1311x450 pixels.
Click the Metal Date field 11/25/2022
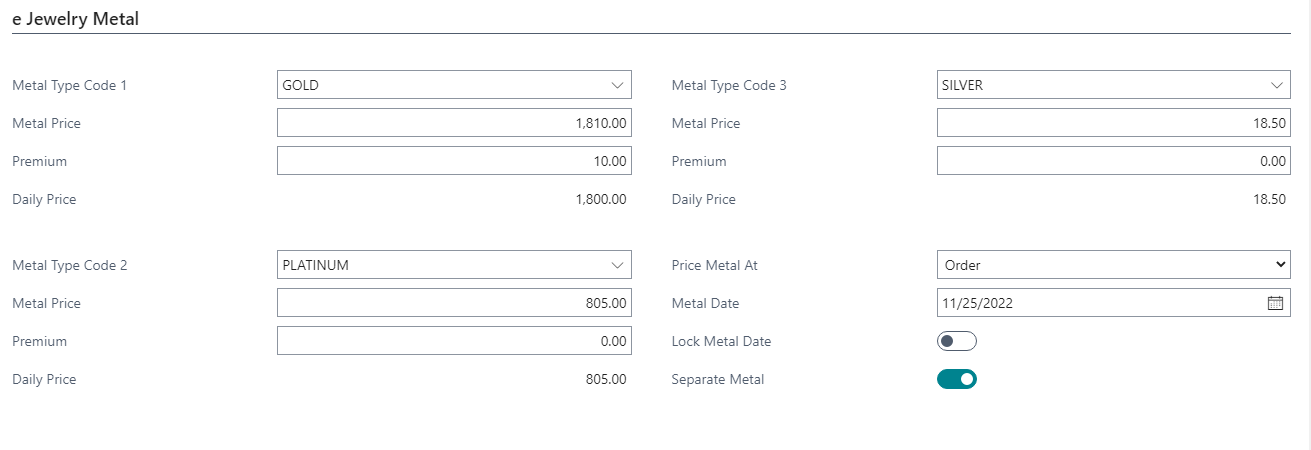(1100, 303)
